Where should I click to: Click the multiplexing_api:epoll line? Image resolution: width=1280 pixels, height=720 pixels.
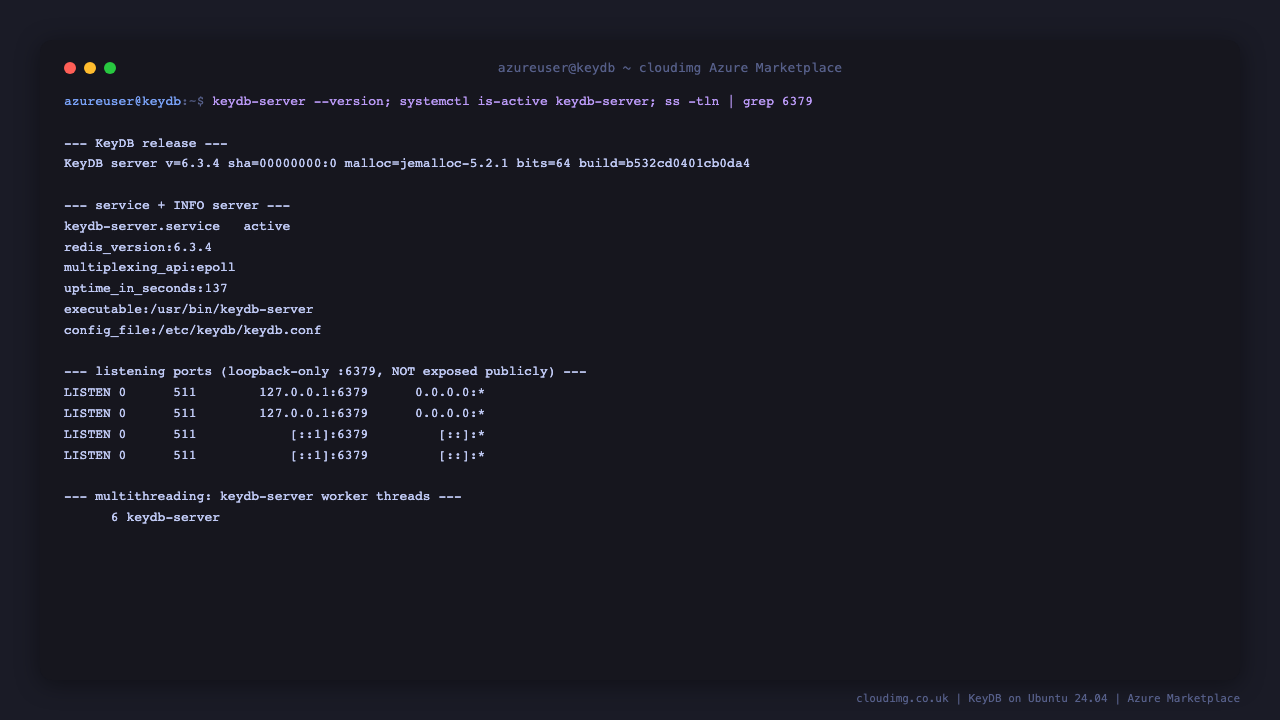coord(150,268)
